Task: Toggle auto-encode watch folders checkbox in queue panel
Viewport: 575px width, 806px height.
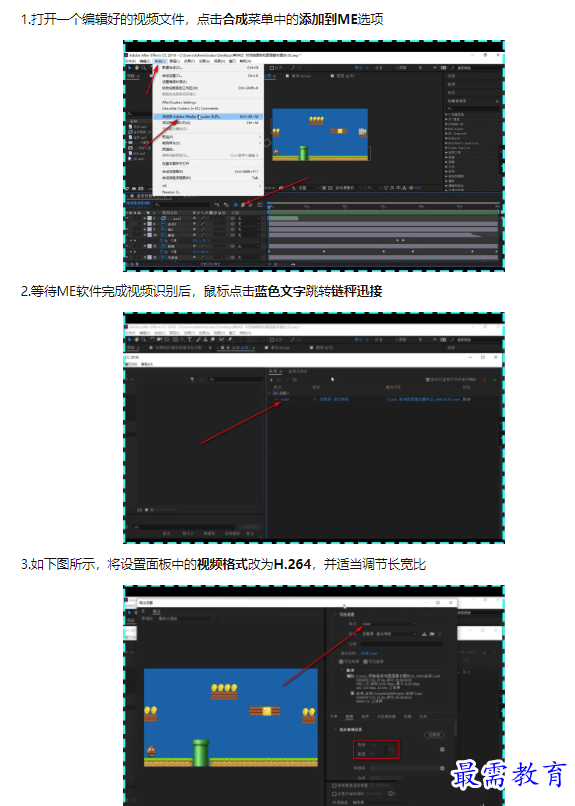Action: (428, 379)
